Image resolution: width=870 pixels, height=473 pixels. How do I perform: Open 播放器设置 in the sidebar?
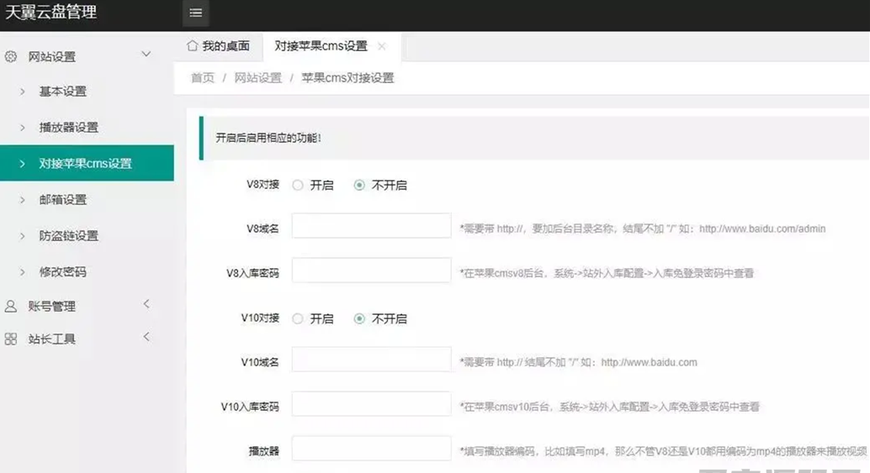[68, 128]
